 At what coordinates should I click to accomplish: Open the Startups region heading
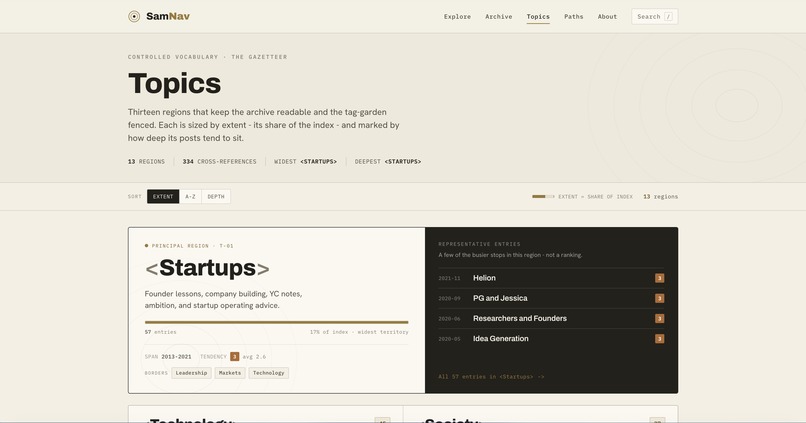207,268
